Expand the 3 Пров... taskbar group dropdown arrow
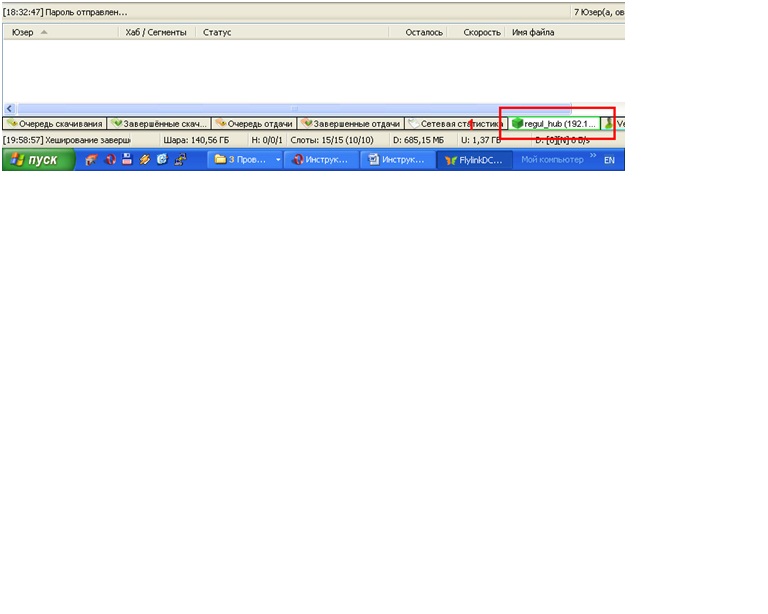The image size is (768, 614). (278, 160)
